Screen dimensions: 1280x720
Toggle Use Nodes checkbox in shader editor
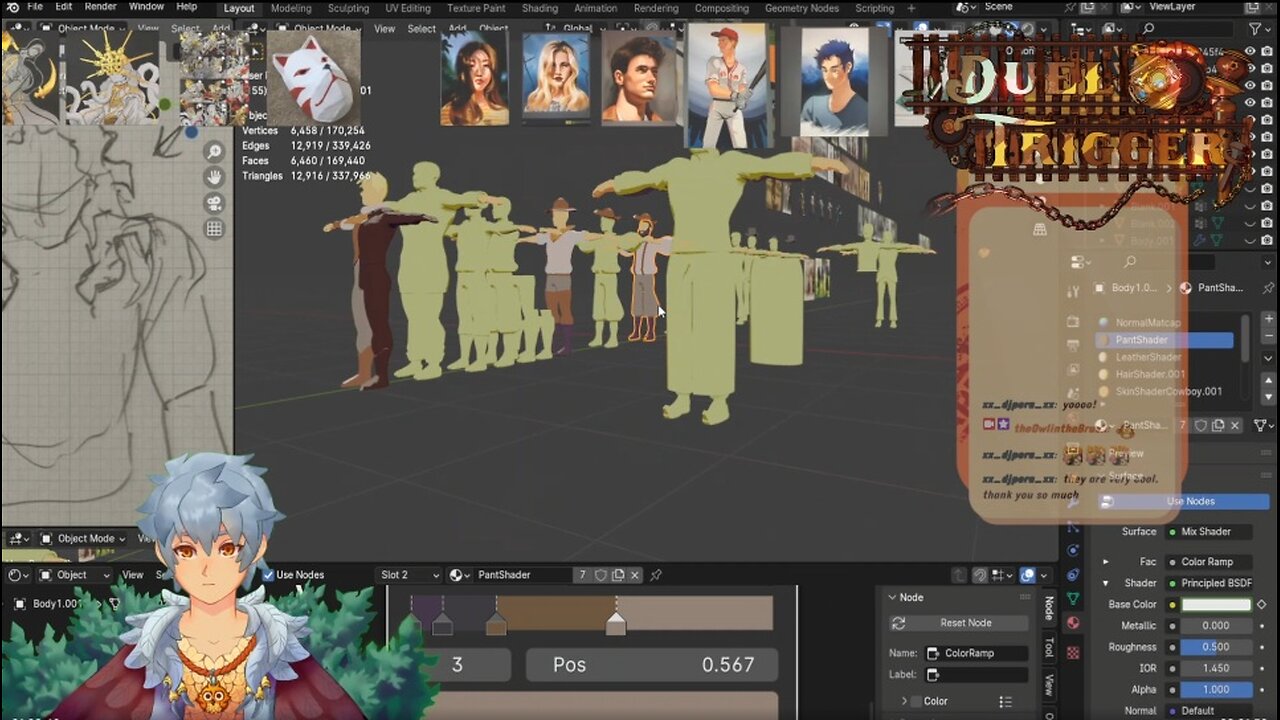(x=268, y=575)
